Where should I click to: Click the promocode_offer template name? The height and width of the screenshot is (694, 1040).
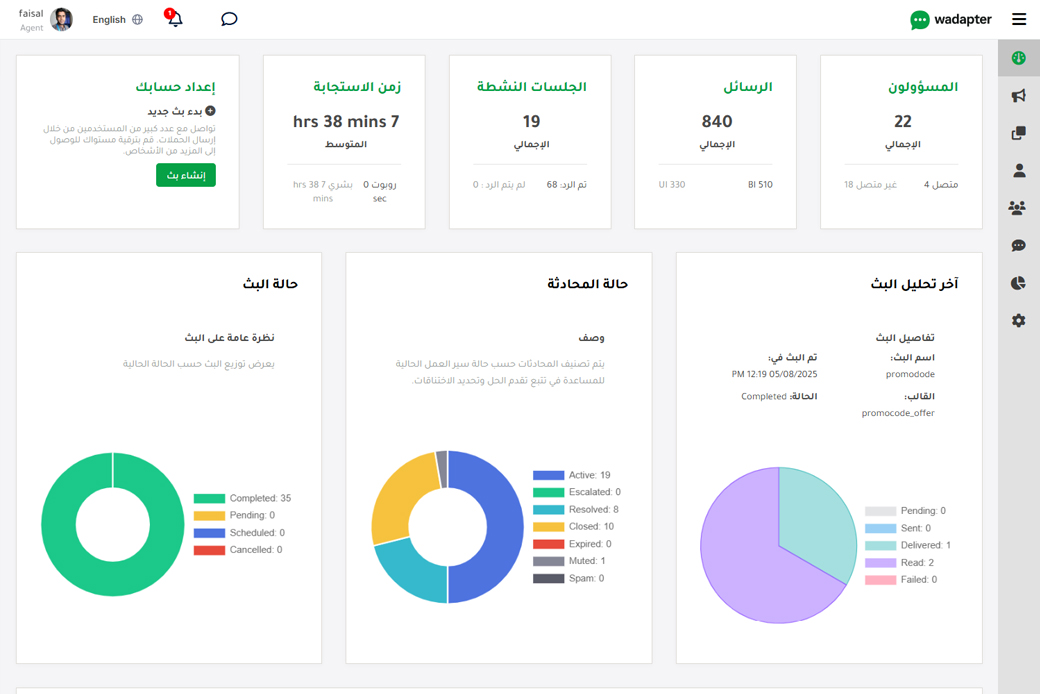898,413
